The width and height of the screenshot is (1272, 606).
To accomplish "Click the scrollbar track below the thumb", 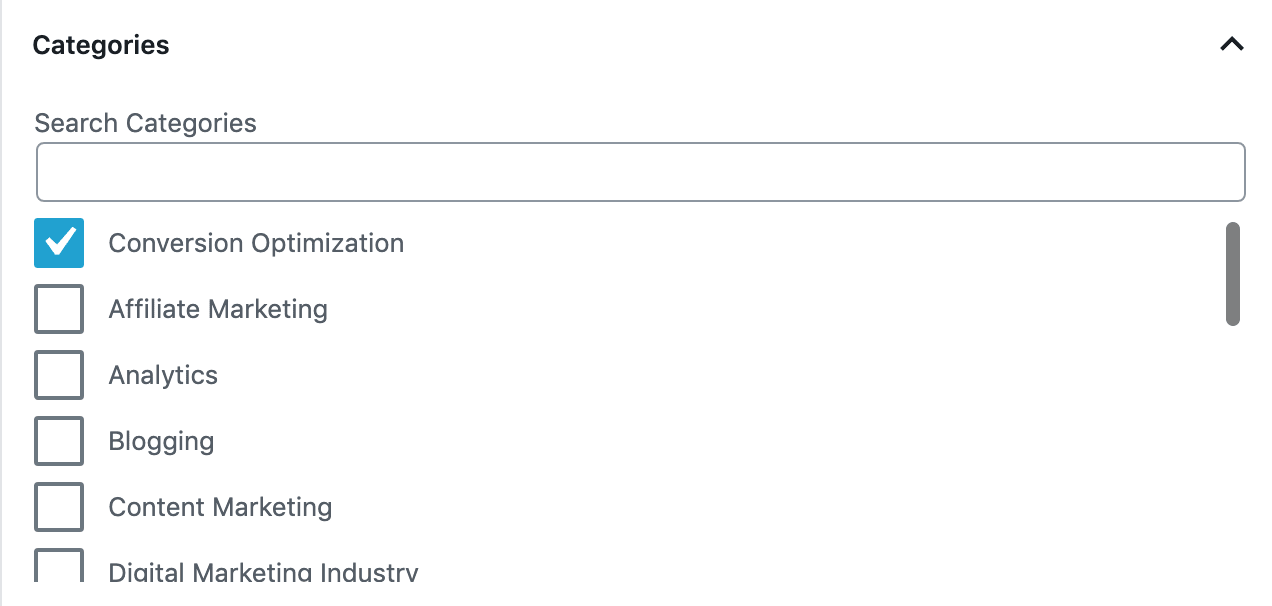I will tap(1233, 450).
